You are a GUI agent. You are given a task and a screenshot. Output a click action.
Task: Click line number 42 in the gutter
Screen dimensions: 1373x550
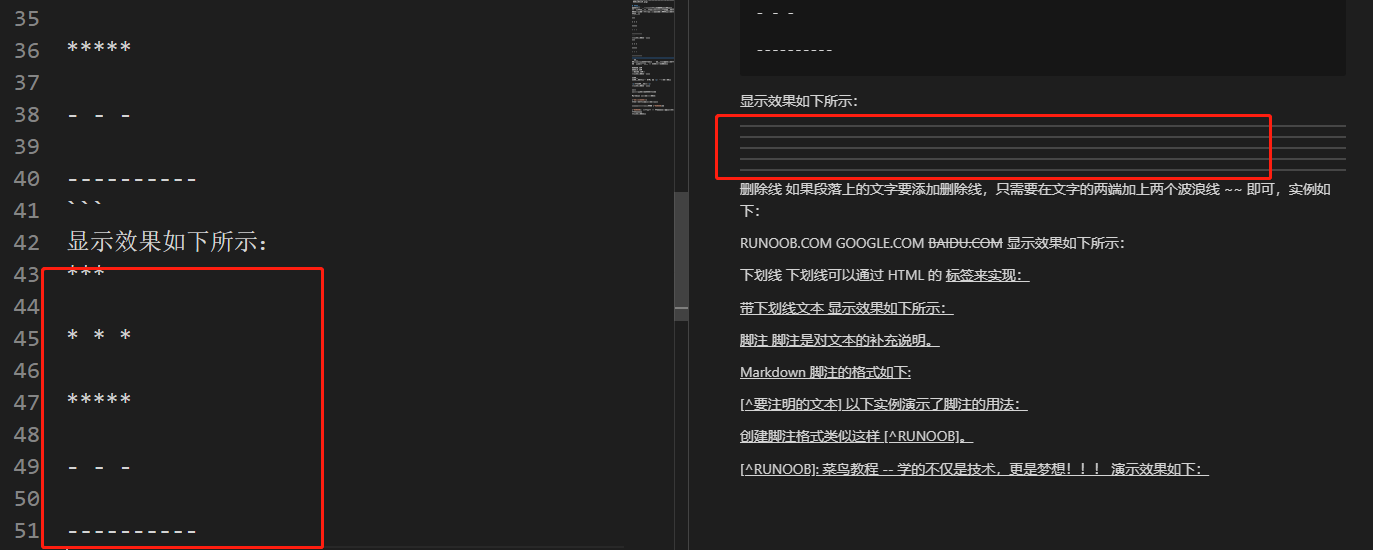coord(27,242)
